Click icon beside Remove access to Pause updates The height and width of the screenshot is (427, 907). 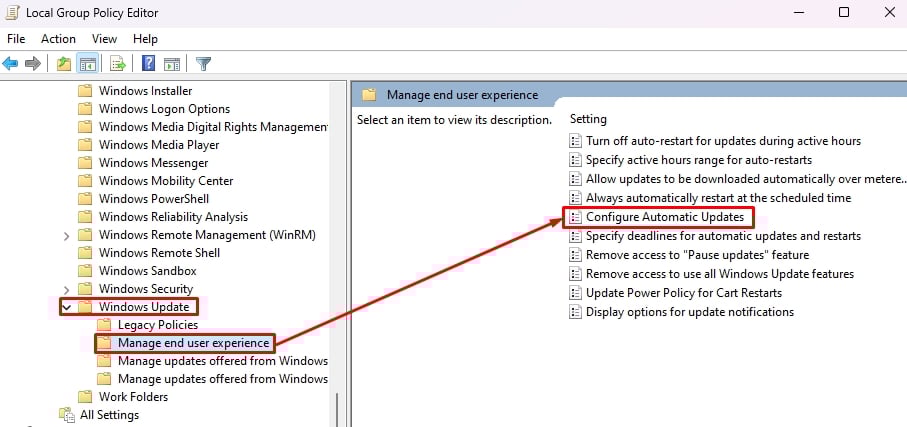pos(575,255)
